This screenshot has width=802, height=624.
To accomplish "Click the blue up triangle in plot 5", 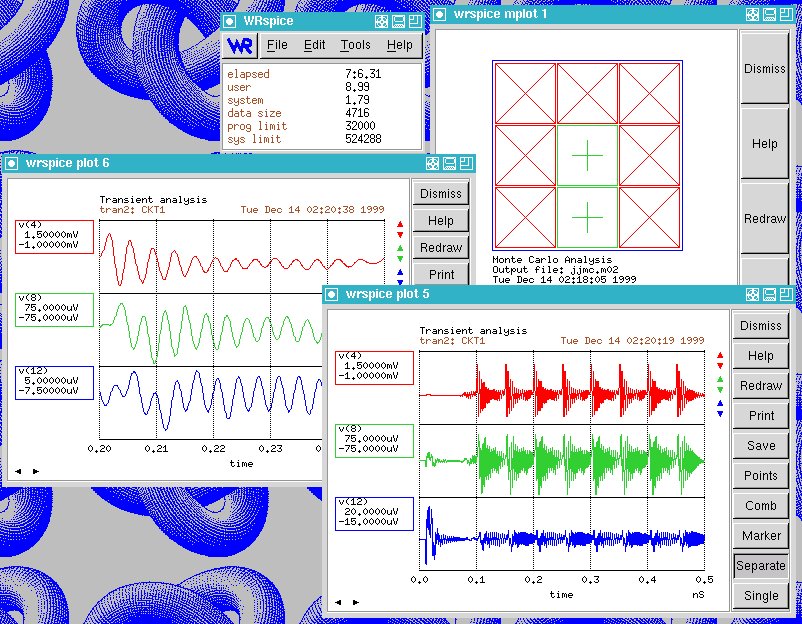I will click(x=720, y=403).
